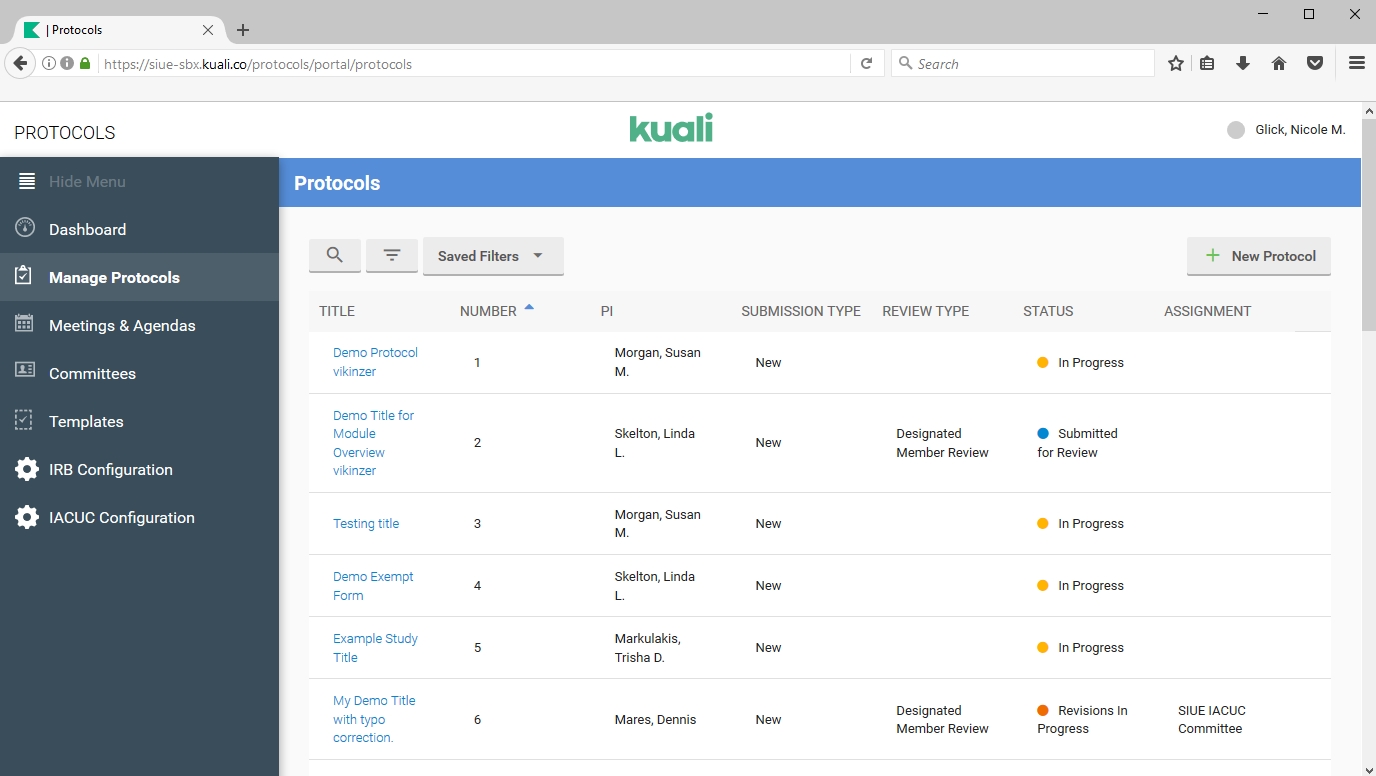Click the Committees ID card icon
The width and height of the screenshot is (1376, 776).
[26, 372]
